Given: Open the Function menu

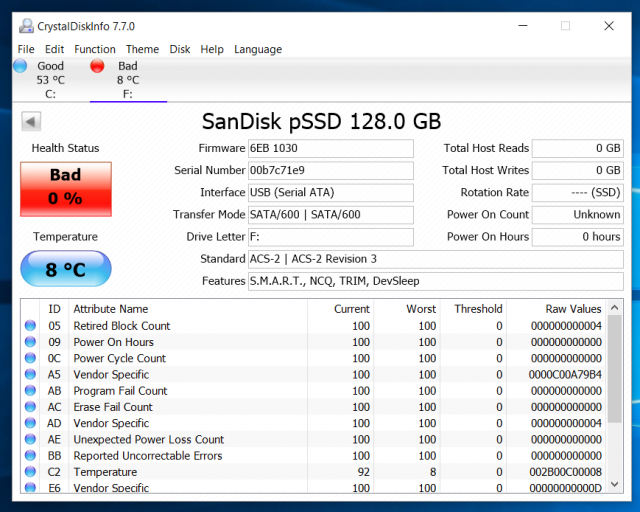Looking at the screenshot, I should click(x=95, y=49).
